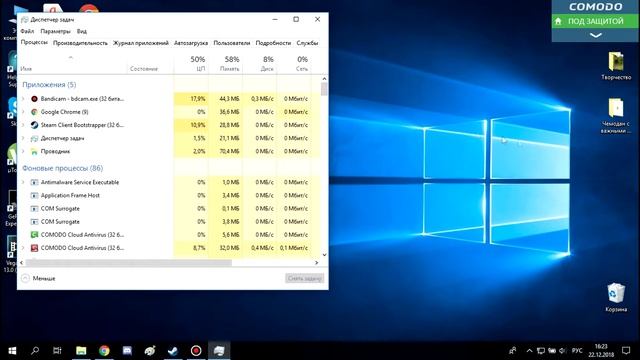Expand the Диспетчер задач process row
This screenshot has width=640, height=360.
coord(23,138)
